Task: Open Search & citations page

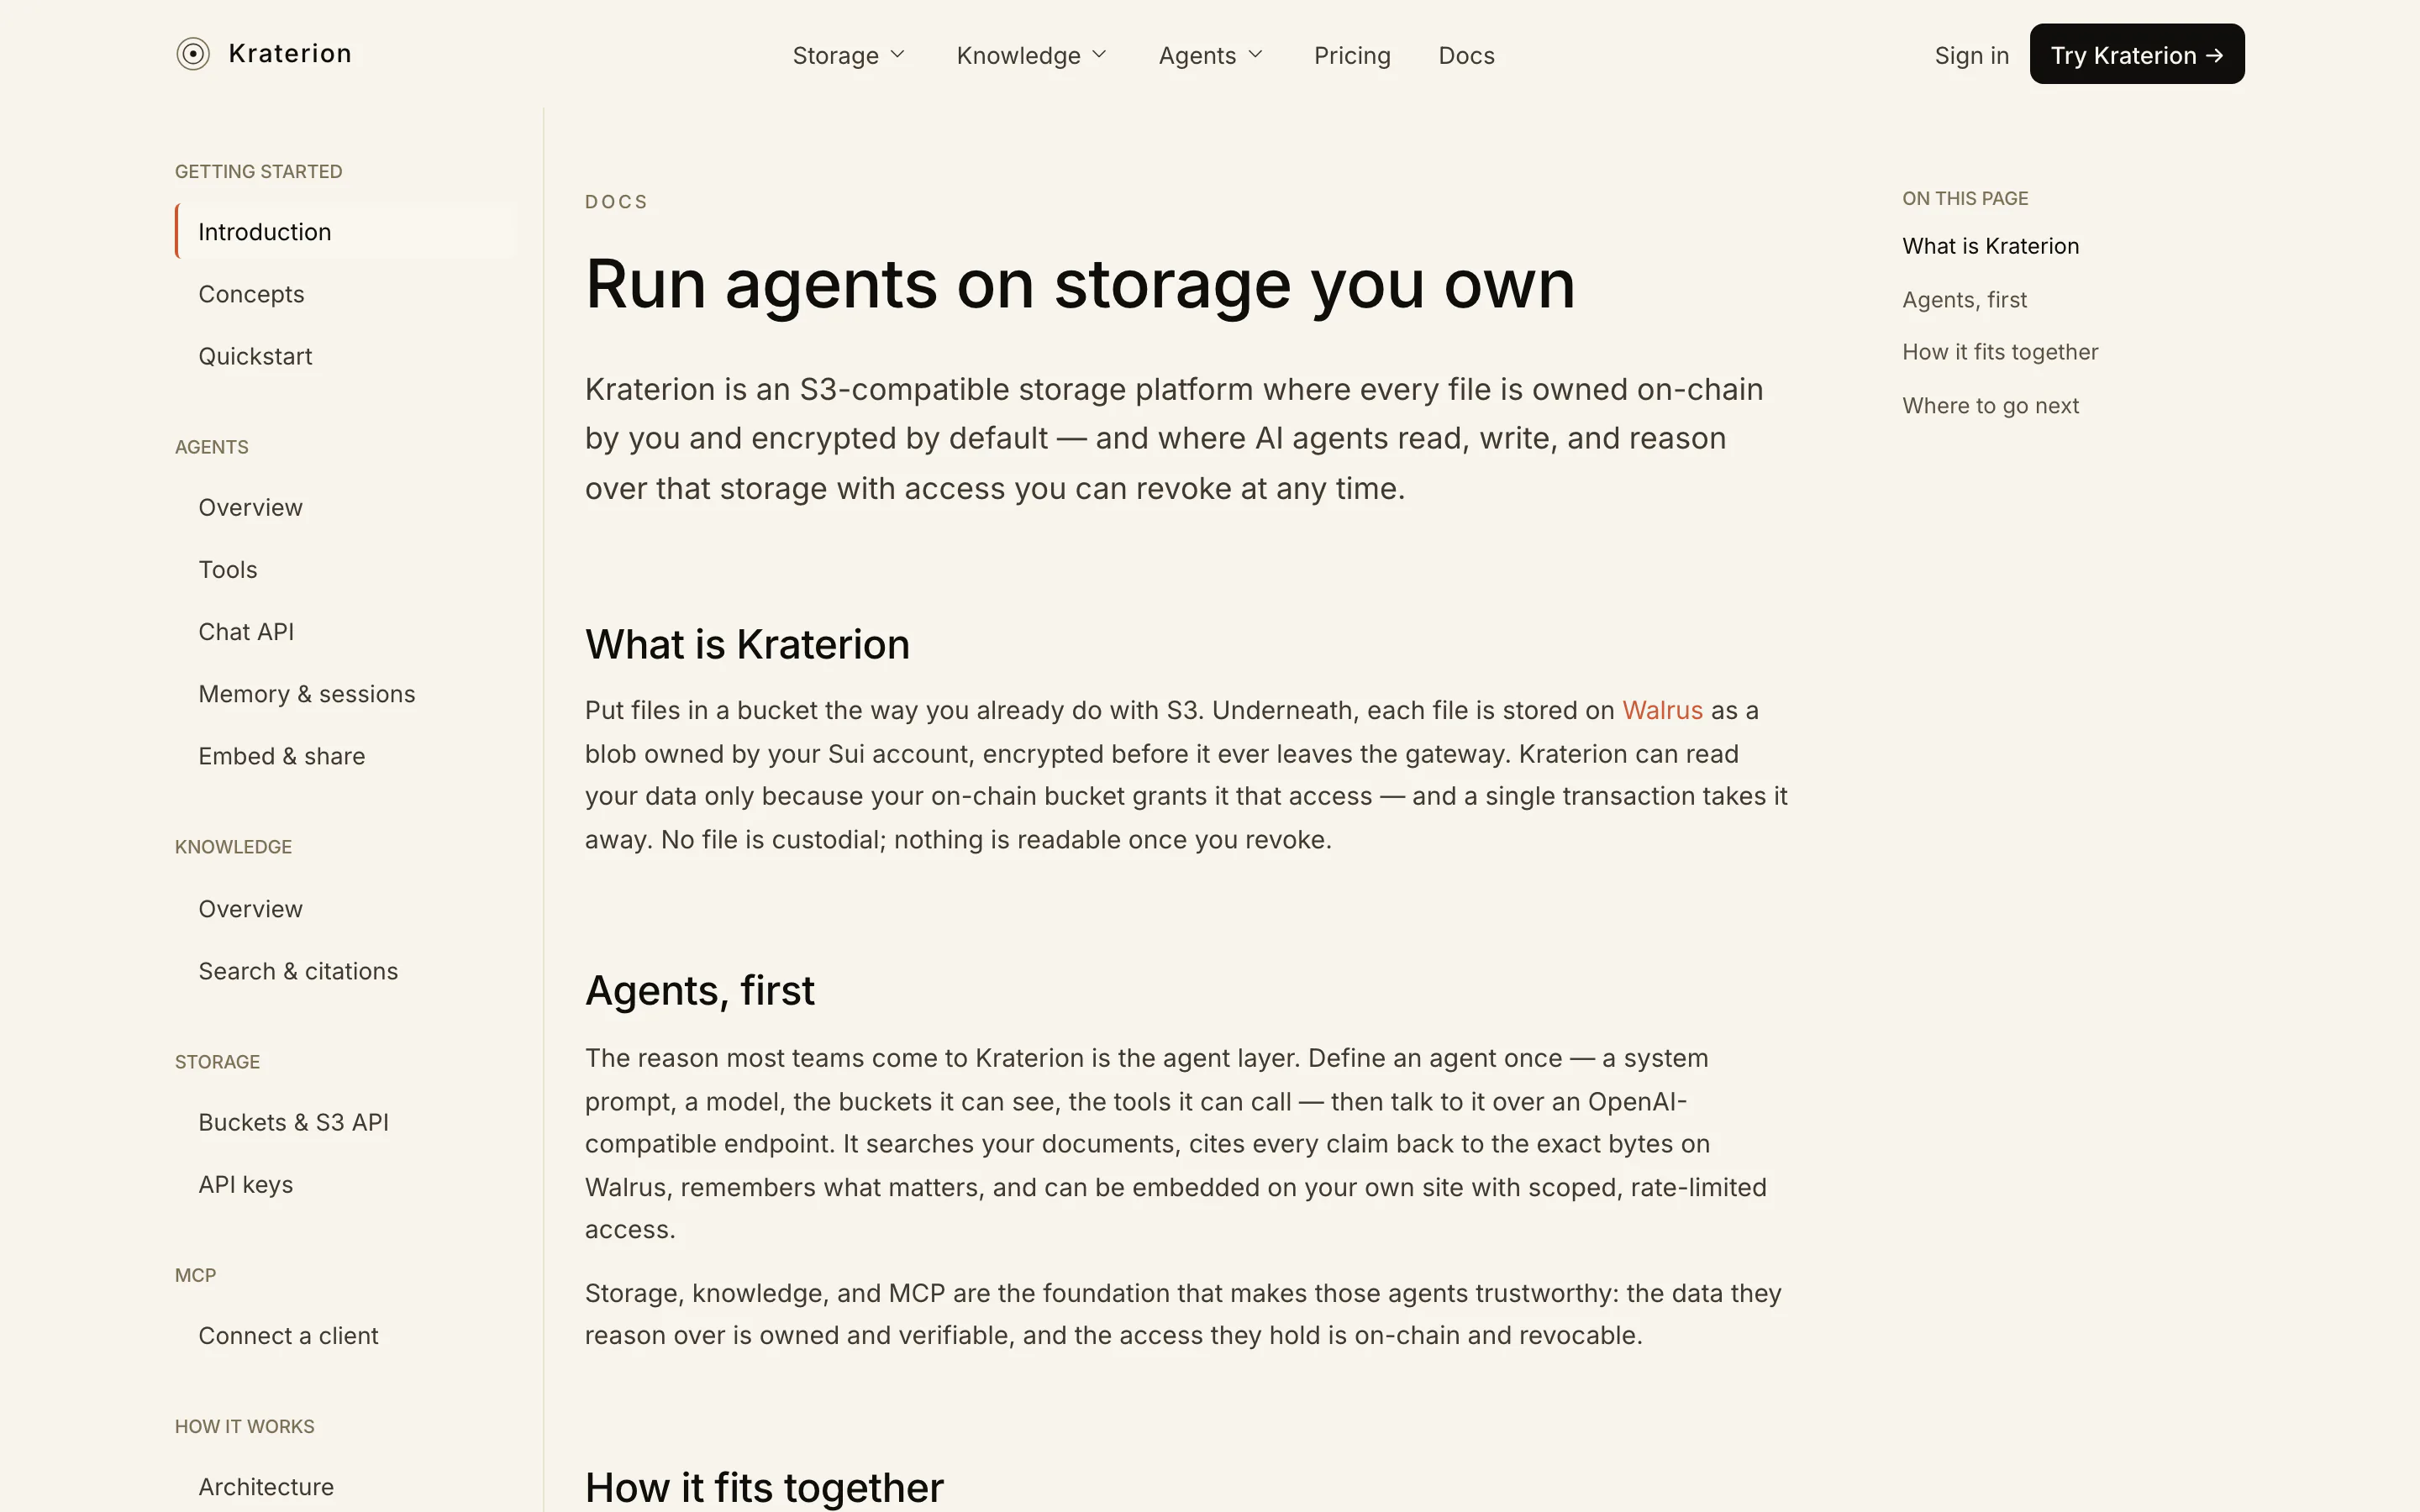Action: (x=298, y=971)
